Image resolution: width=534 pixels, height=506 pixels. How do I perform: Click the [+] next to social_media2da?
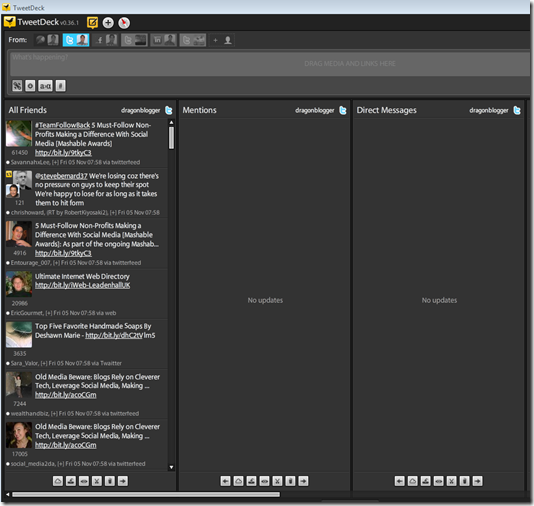[61, 464]
